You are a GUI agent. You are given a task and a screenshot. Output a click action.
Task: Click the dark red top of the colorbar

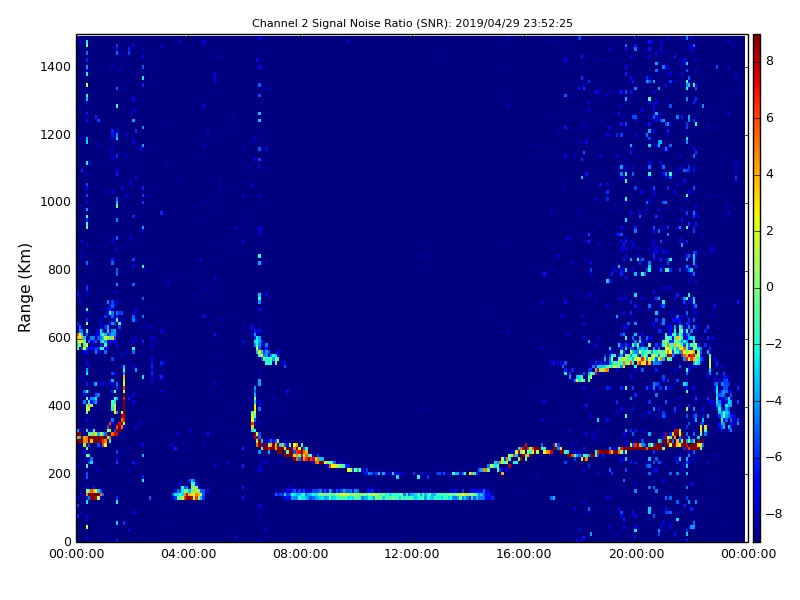click(756, 40)
